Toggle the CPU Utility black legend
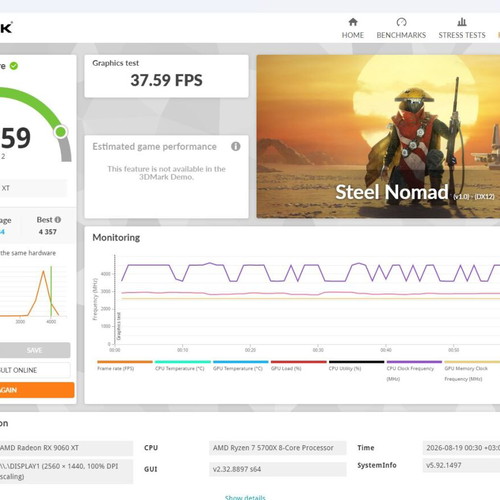Image resolution: width=500 pixels, height=500 pixels. click(x=356, y=366)
